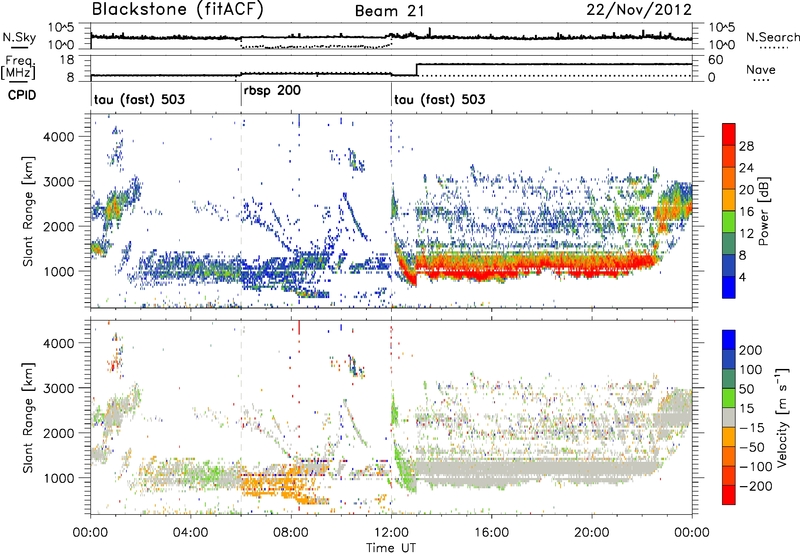Click the 'Freq. [MHz]' axis label
This screenshot has width=800, height=554.
coord(19,68)
